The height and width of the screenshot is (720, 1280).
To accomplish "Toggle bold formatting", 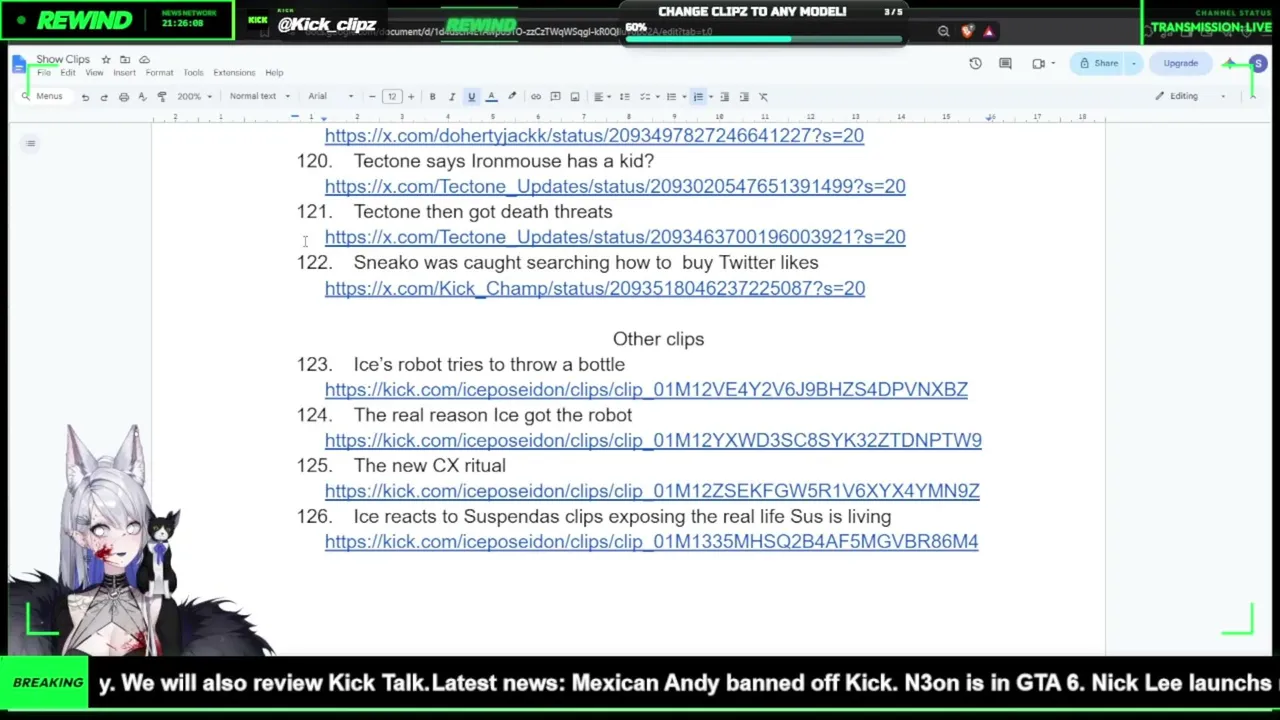I will coord(432,97).
